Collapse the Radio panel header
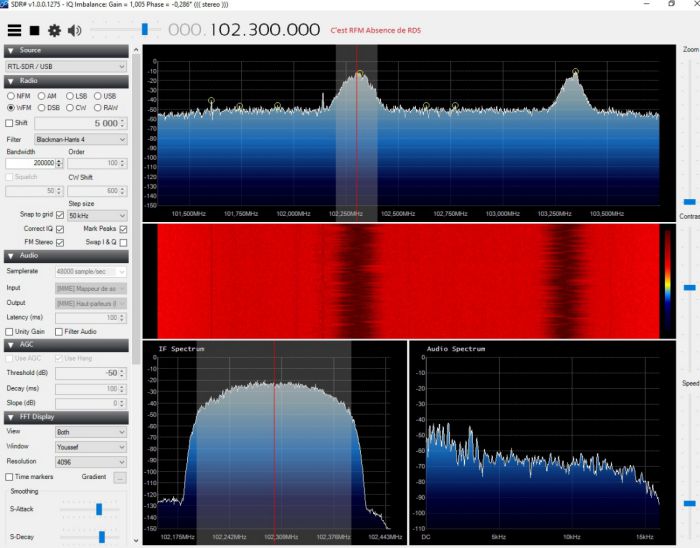Image resolution: width=700 pixels, height=548 pixels. click(x=66, y=81)
